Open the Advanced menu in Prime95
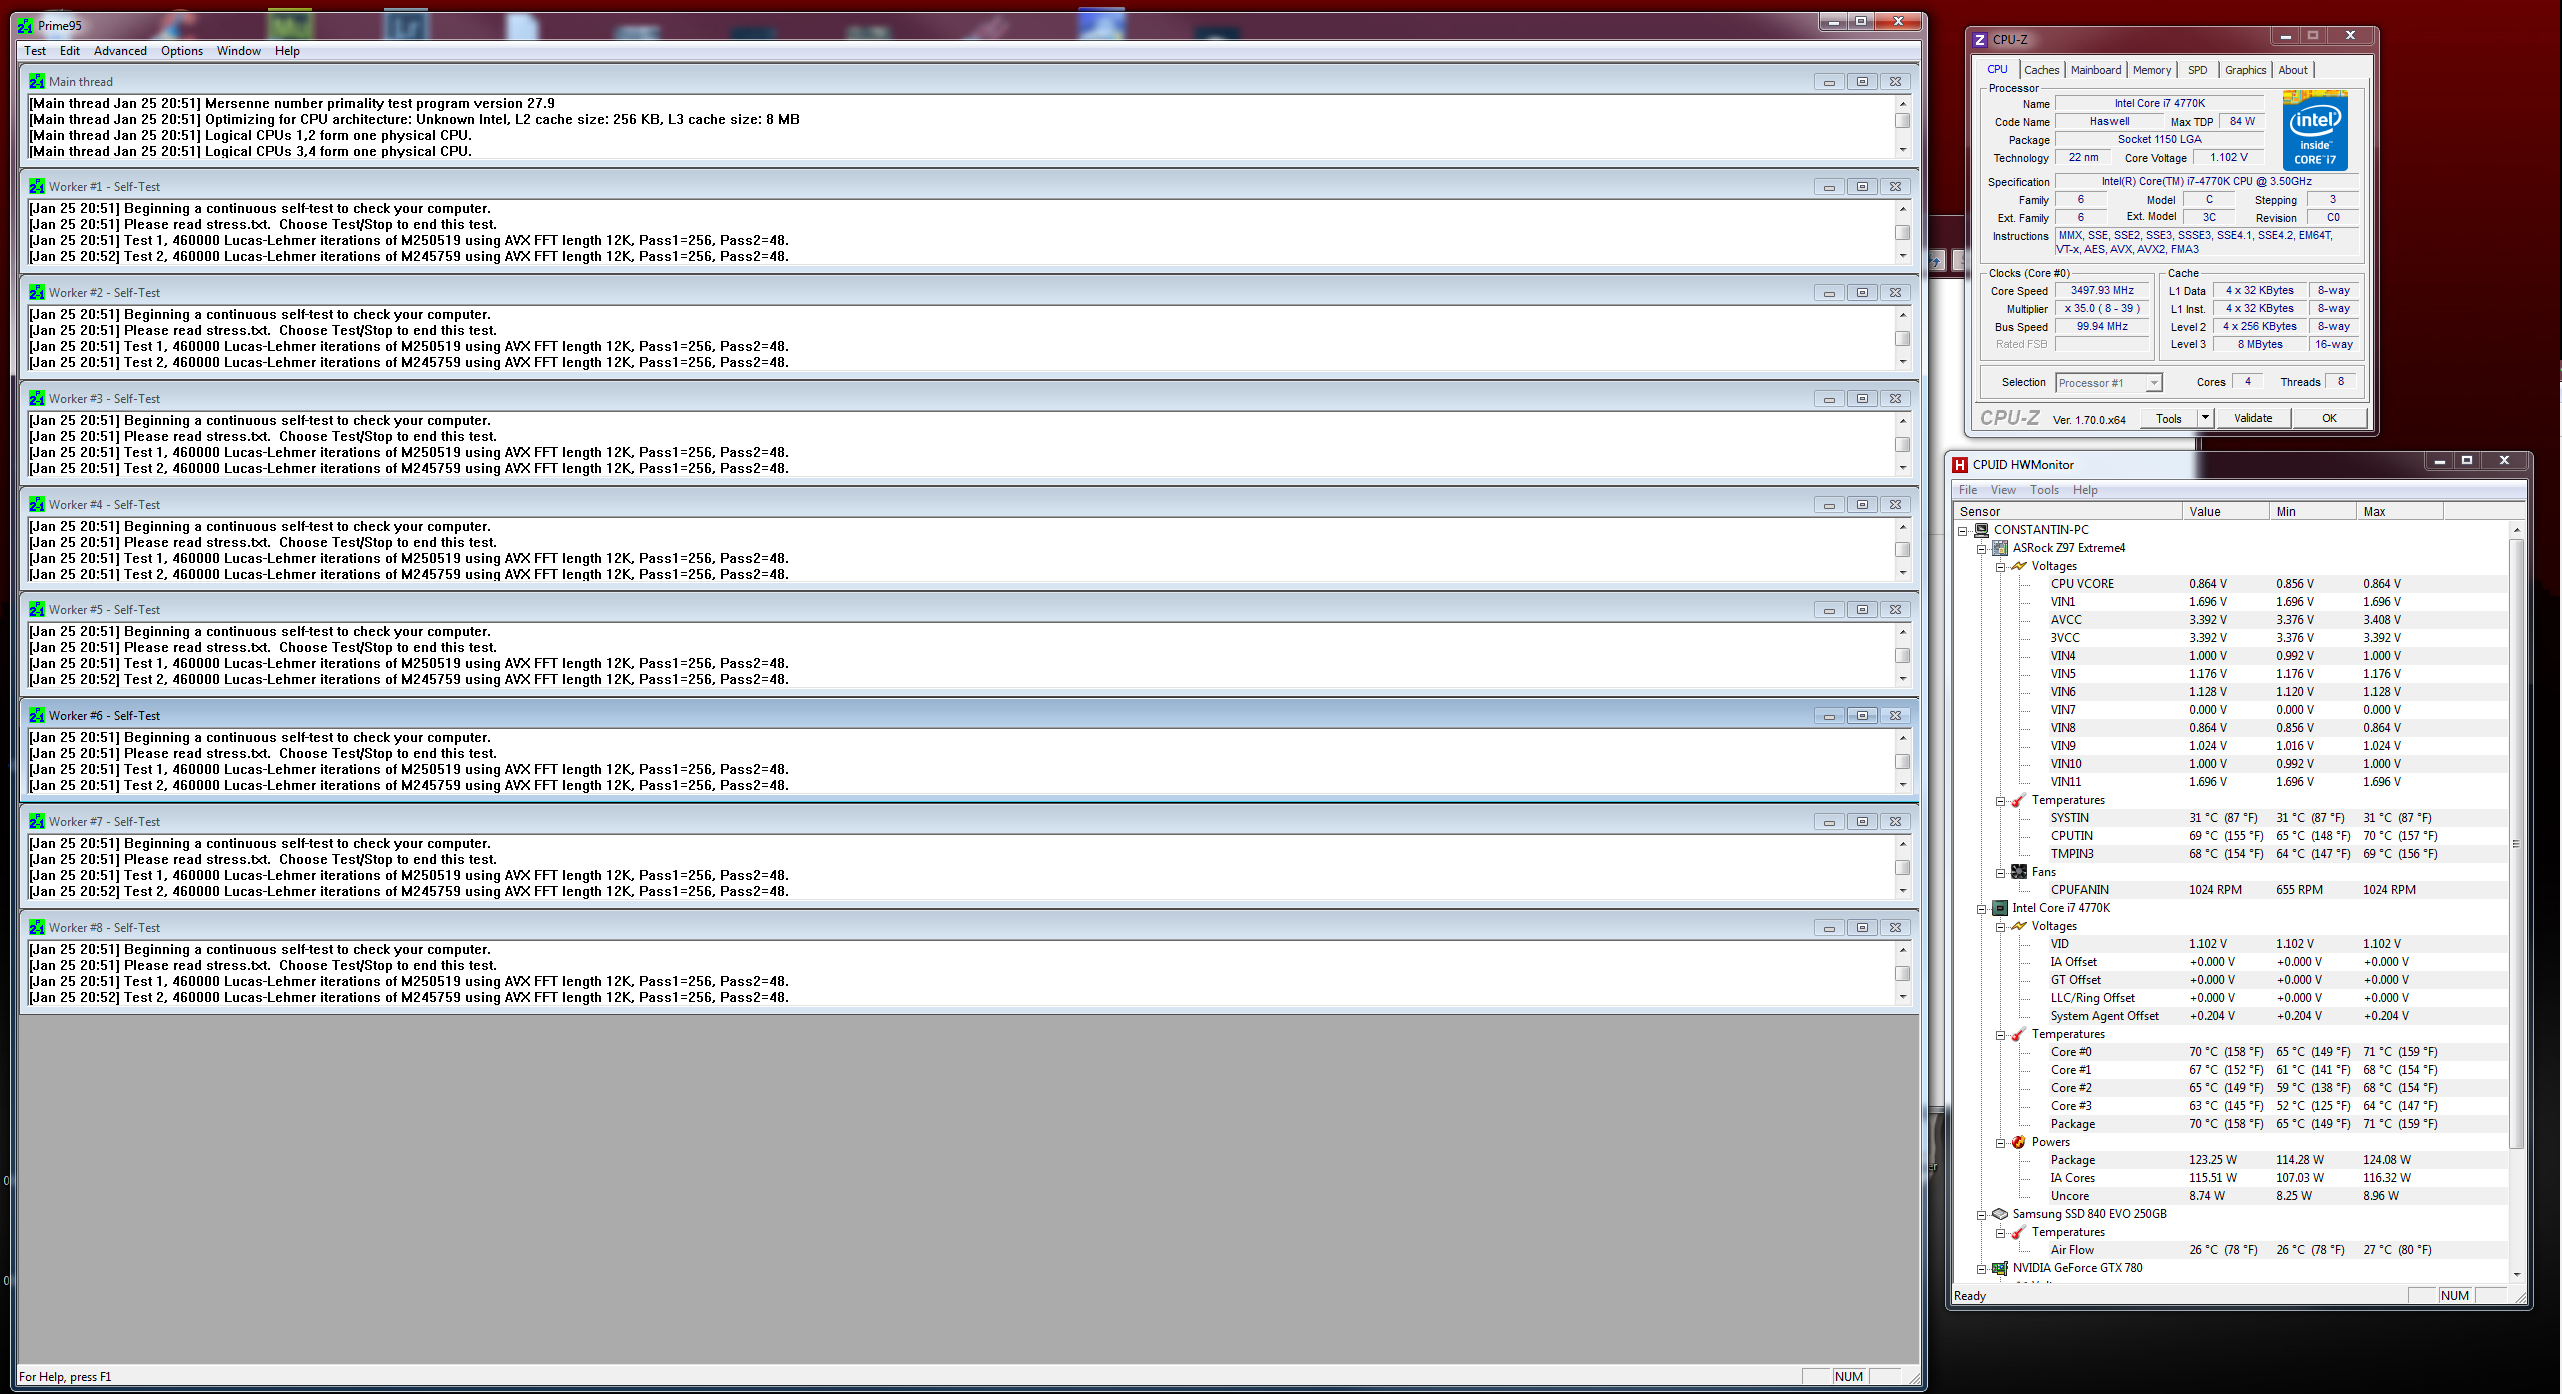Viewport: 2562px width, 1394px height. pyautogui.click(x=120, y=51)
